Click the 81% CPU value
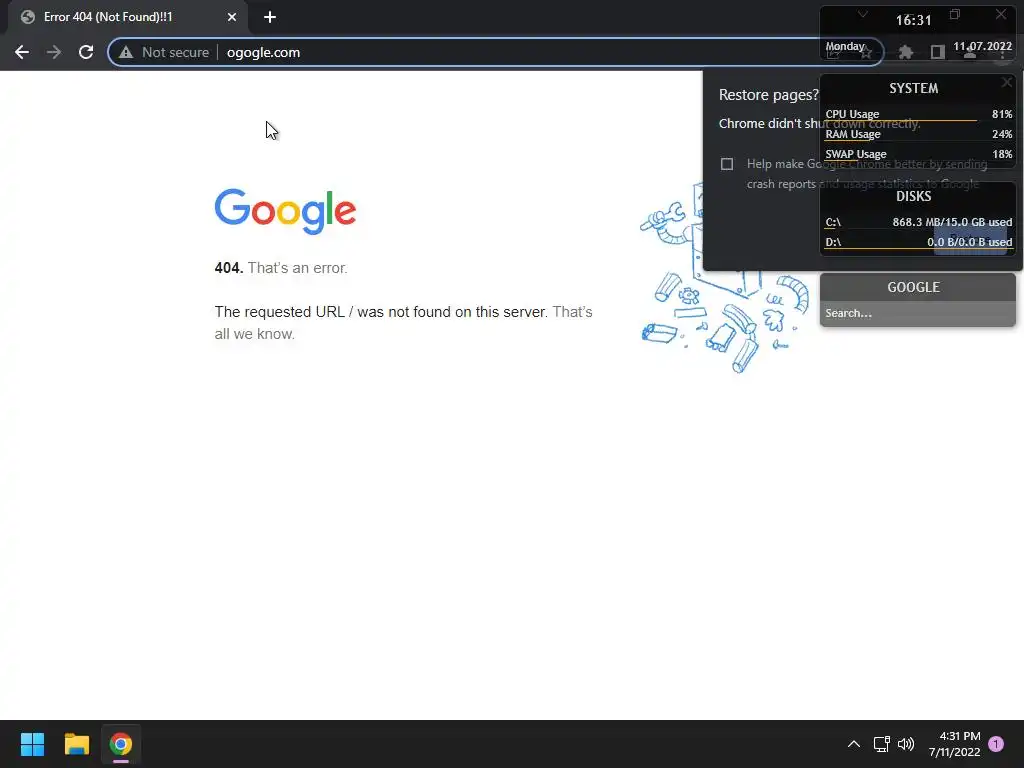1024x768 pixels. [x=1002, y=114]
